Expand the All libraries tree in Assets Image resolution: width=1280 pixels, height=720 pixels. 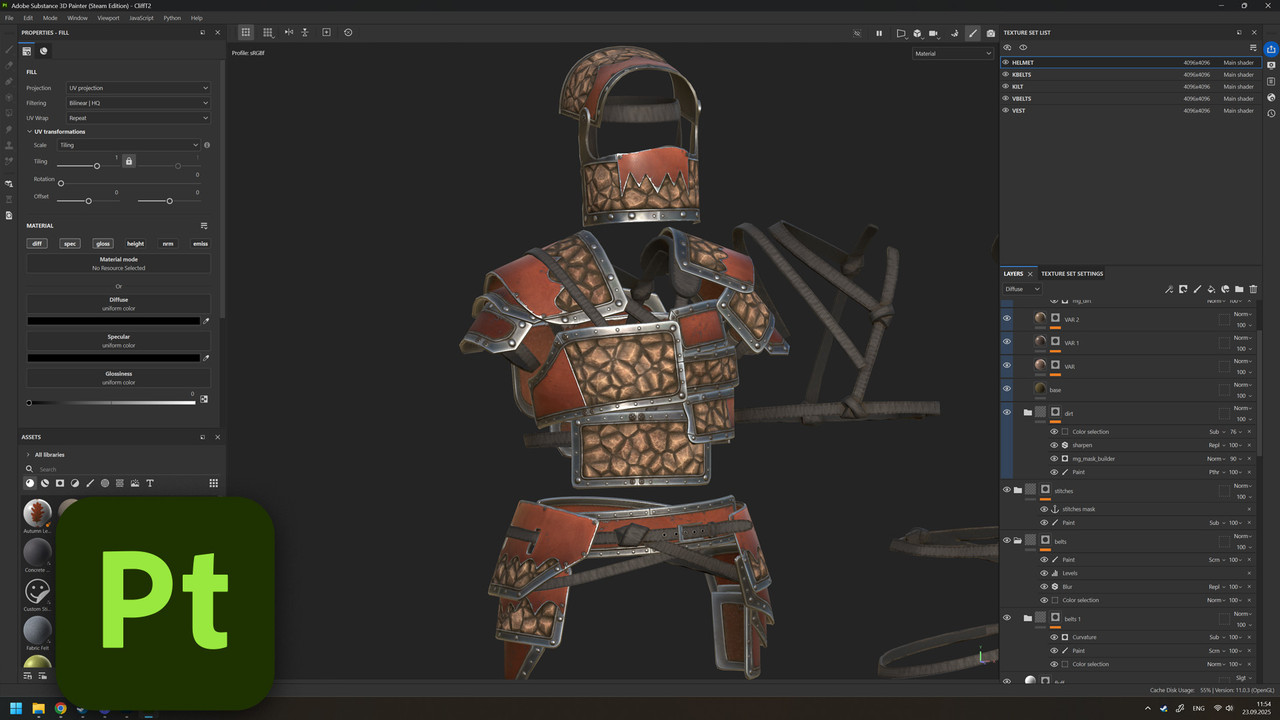[28, 454]
